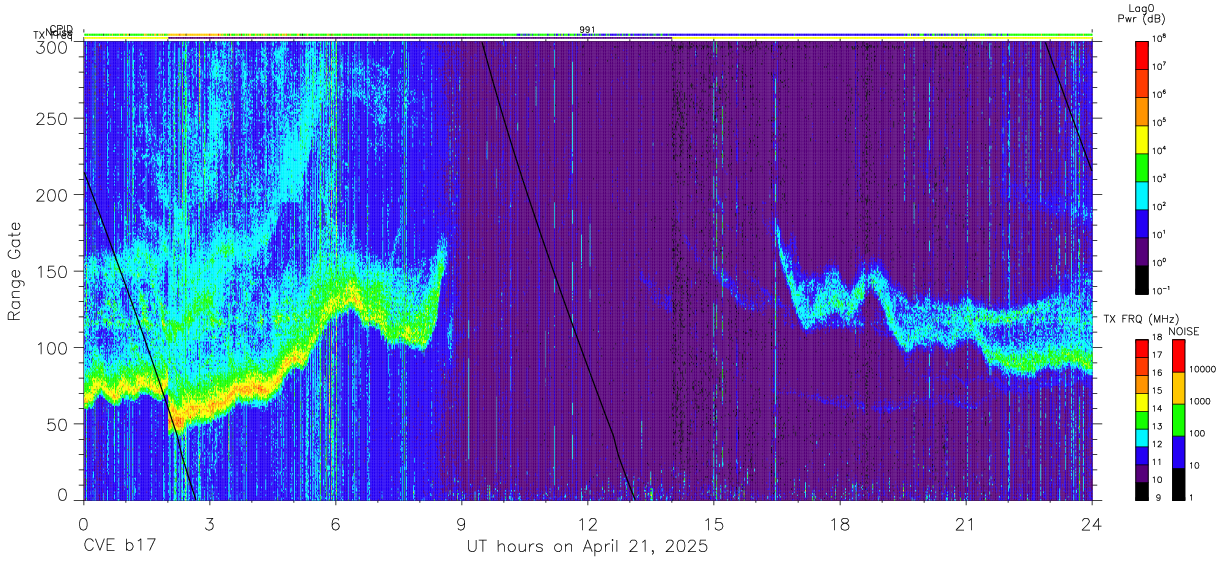Click Range Gate tick label '50'
This screenshot has width=1228, height=567.
pyautogui.click(x=59, y=424)
